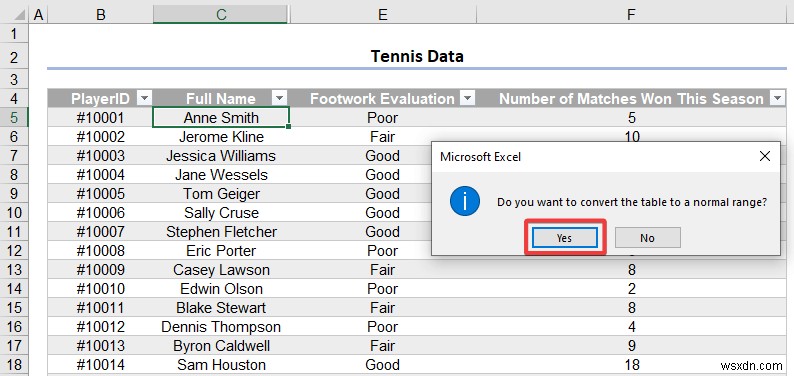Image resolution: width=794 pixels, height=376 pixels.
Task: Select Anne Smith's matches won value 5
Action: point(631,117)
